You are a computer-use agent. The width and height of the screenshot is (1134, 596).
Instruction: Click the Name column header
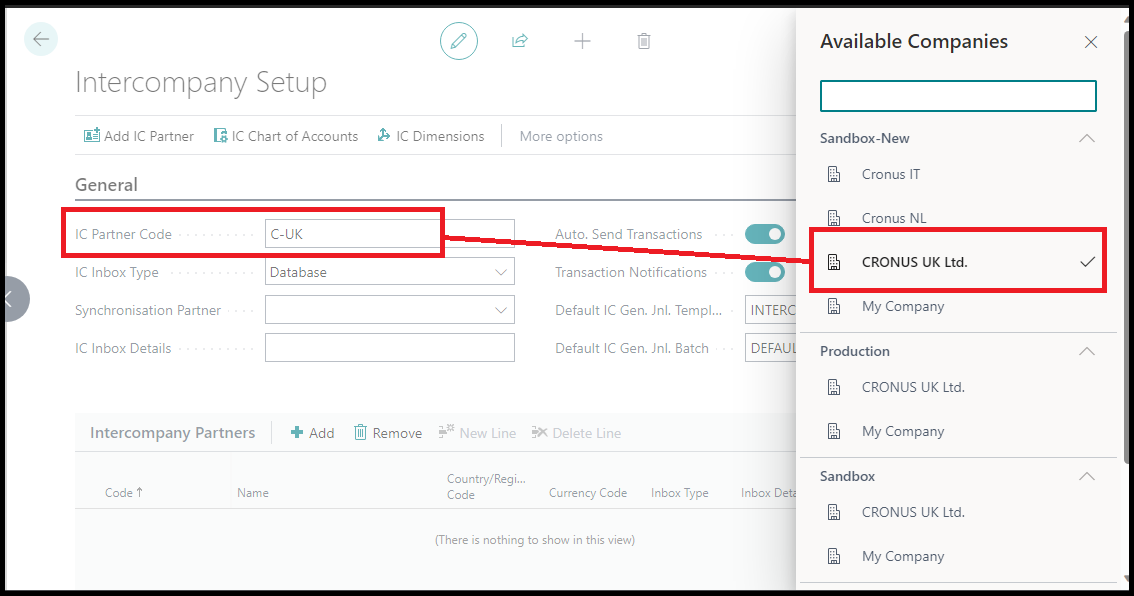[x=253, y=493]
